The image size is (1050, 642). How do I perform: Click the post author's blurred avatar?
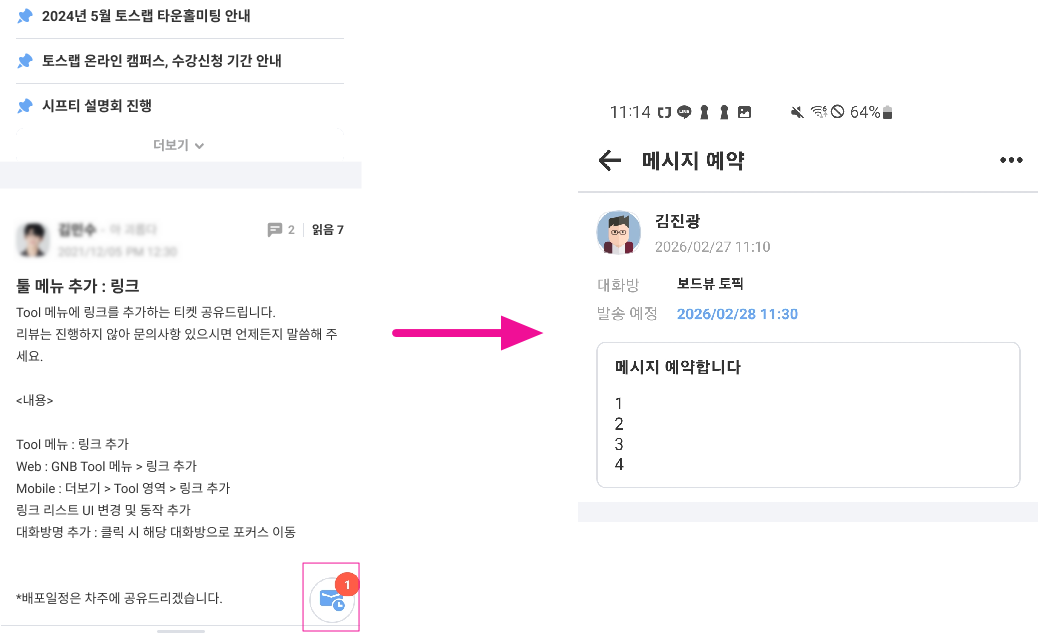tap(35, 238)
